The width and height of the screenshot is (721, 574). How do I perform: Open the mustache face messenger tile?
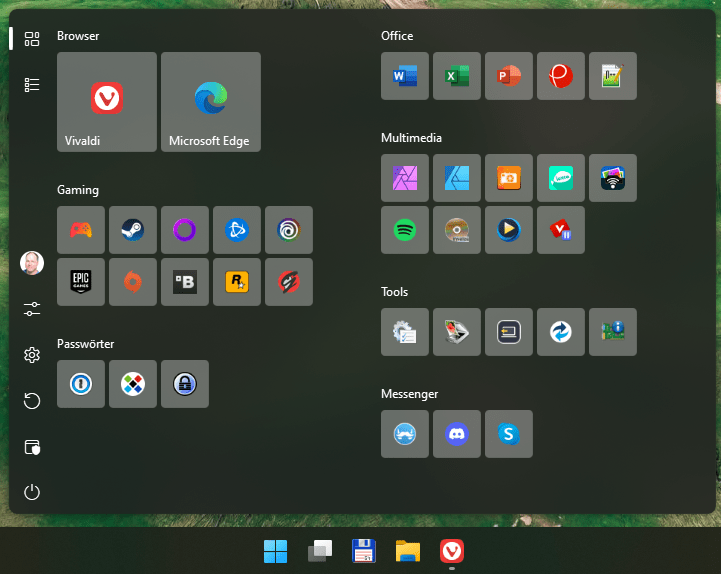click(405, 434)
